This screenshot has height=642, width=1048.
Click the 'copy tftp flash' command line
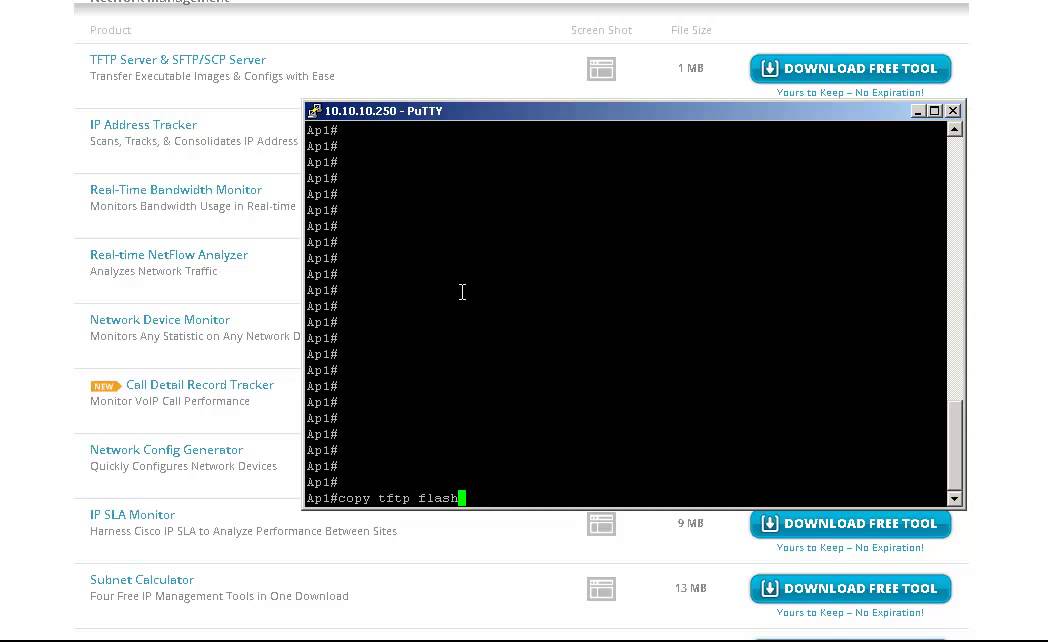coord(386,498)
